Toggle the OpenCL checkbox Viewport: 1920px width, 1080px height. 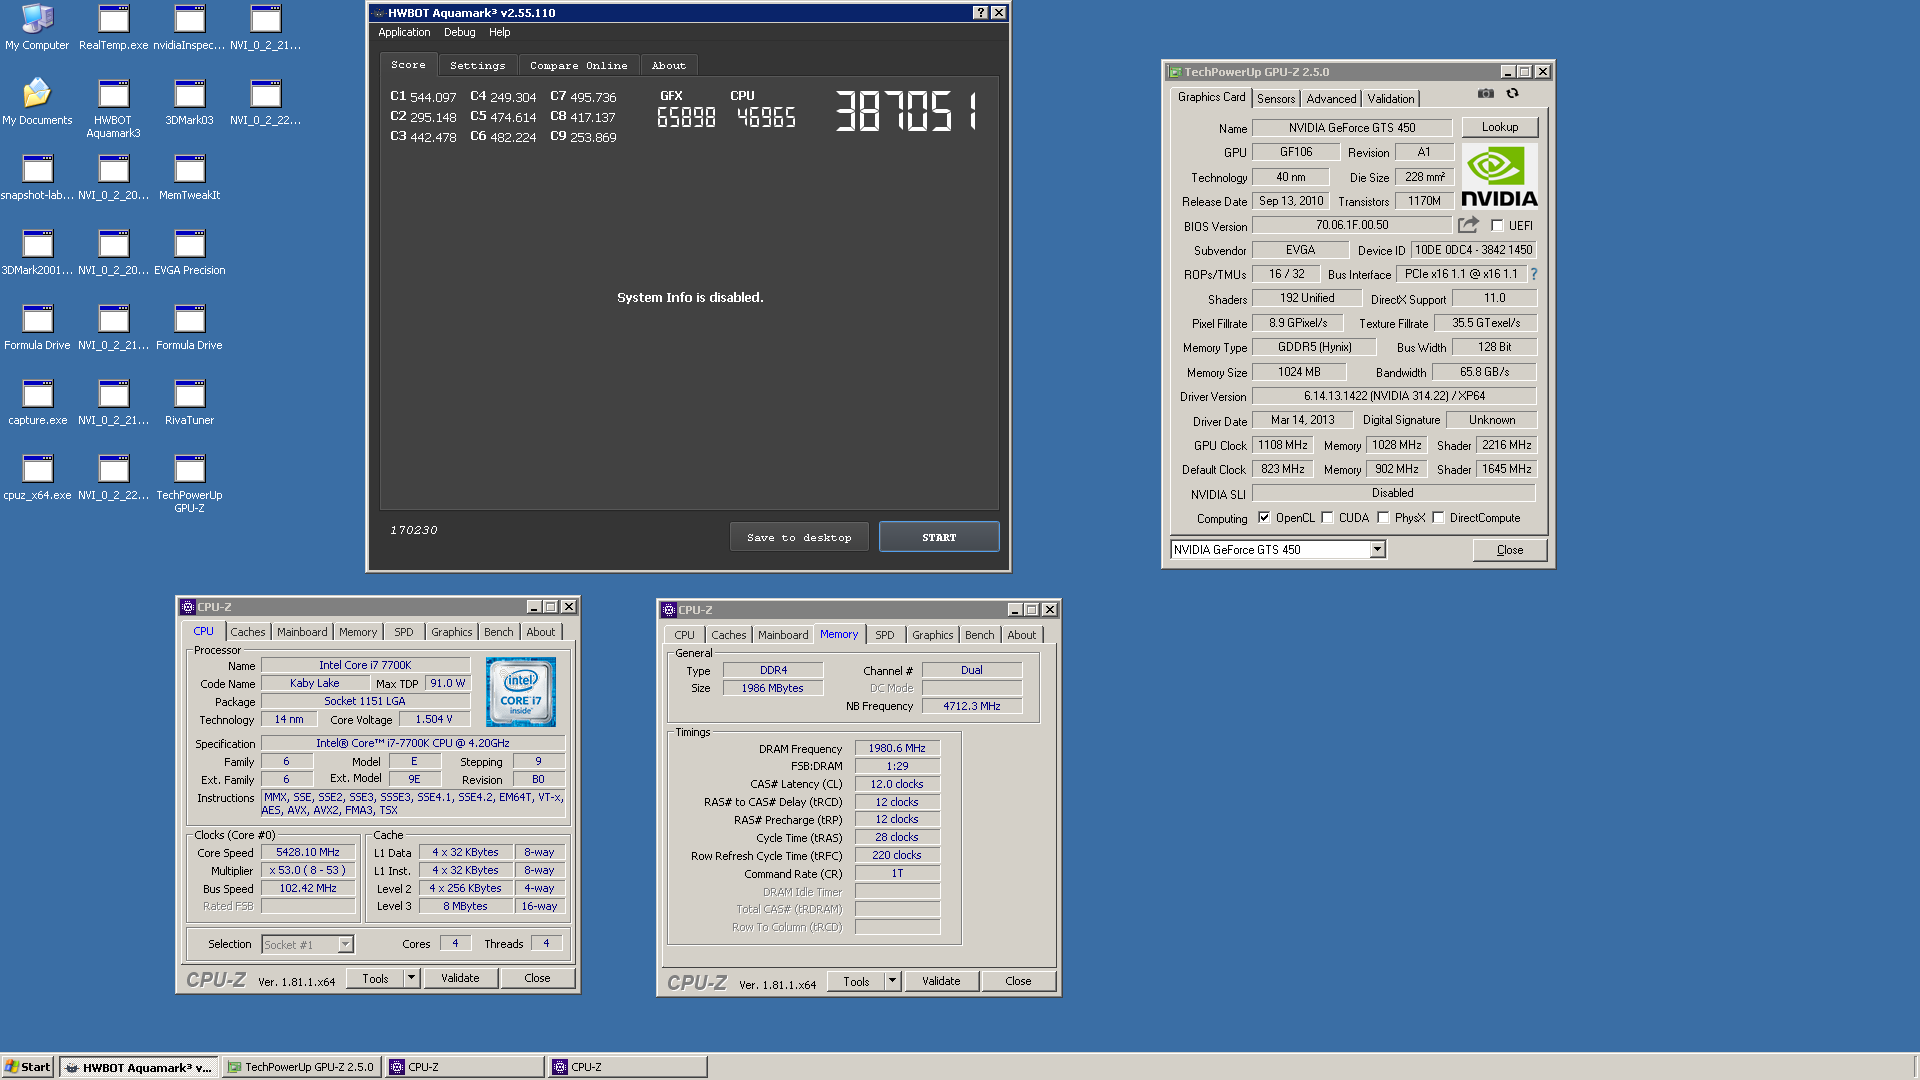click(1264, 518)
